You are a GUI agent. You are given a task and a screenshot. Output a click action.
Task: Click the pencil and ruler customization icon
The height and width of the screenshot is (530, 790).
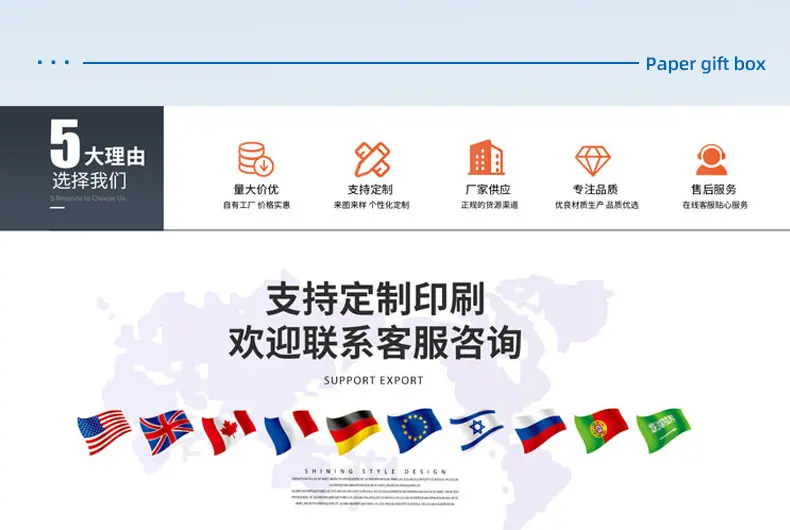372,159
